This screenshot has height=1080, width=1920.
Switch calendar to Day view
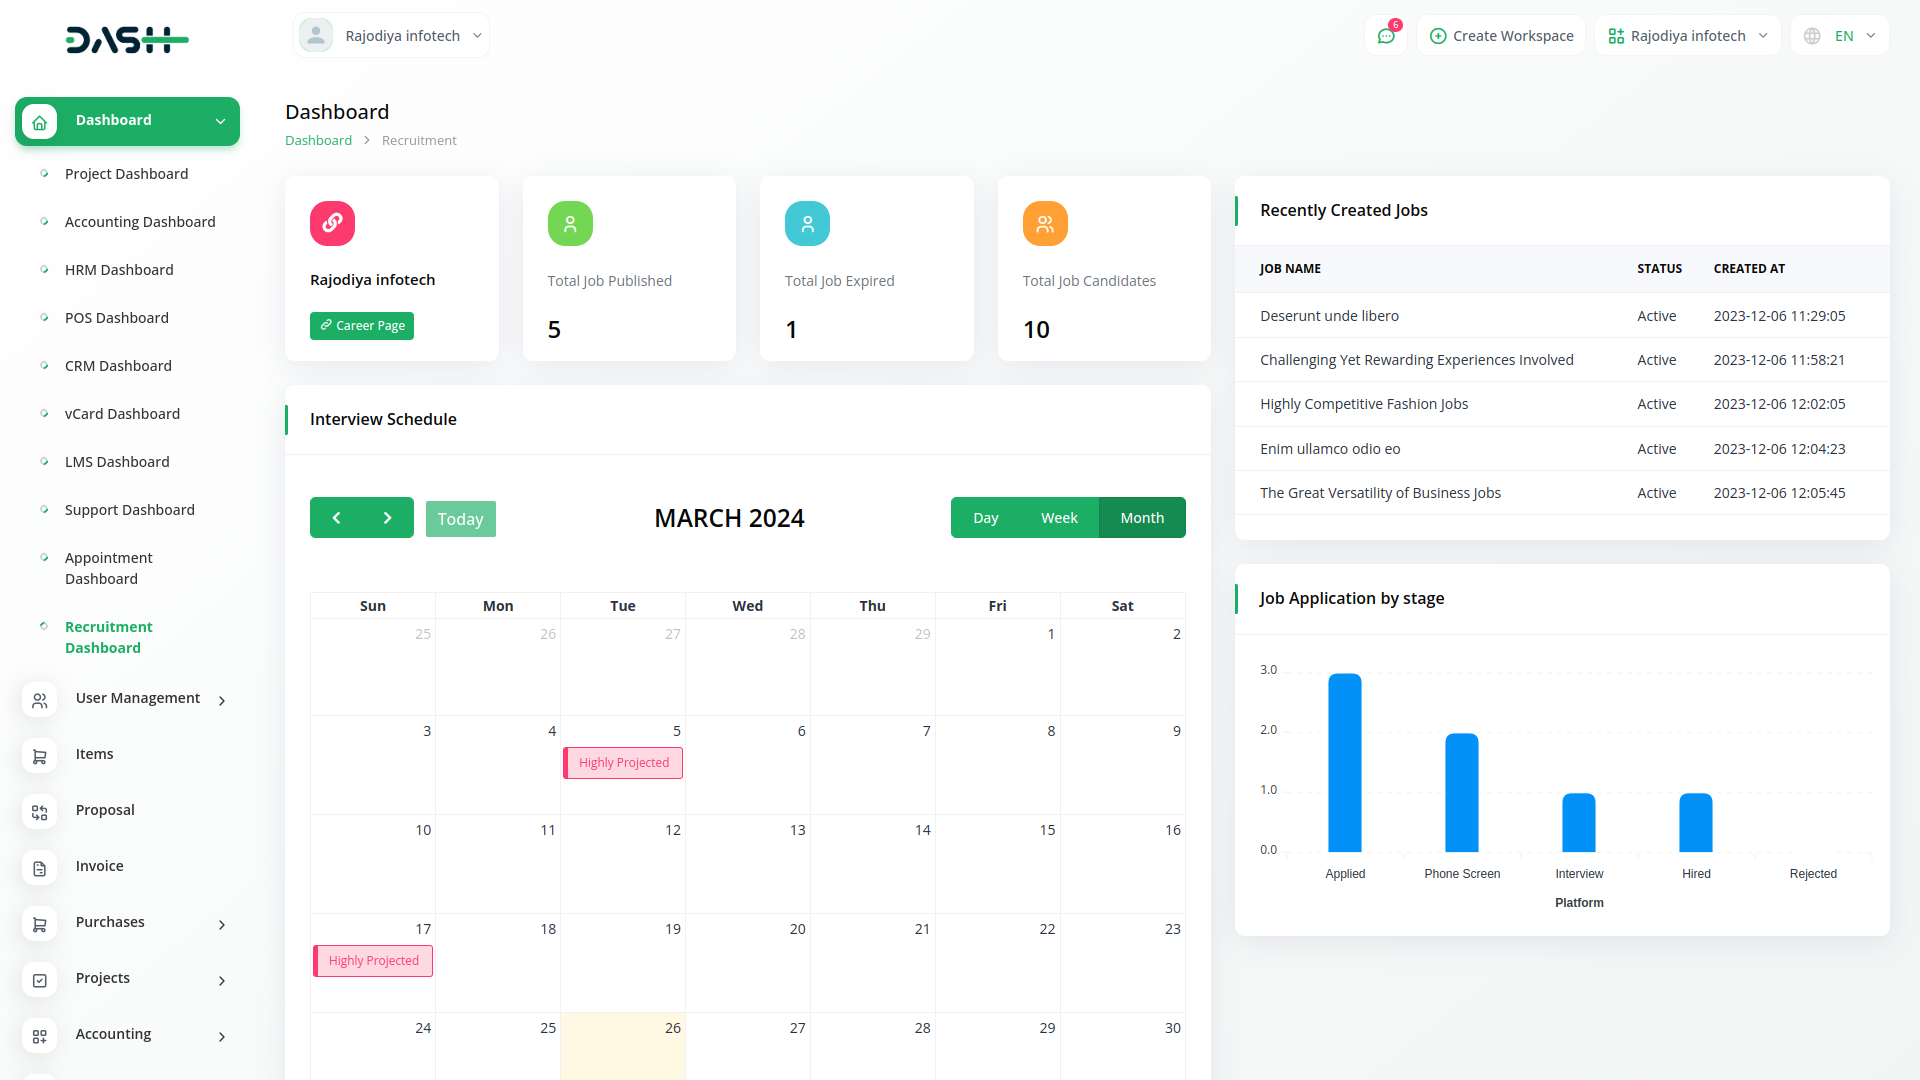(985, 518)
